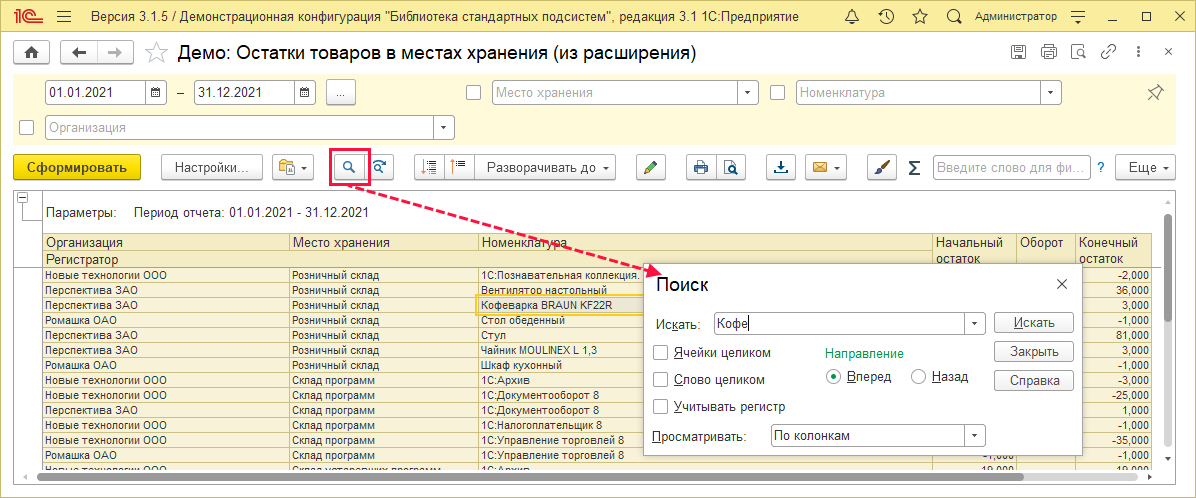The image size is (1196, 498).
Task: Click the Справка button
Action: pyautogui.click(x=1034, y=380)
